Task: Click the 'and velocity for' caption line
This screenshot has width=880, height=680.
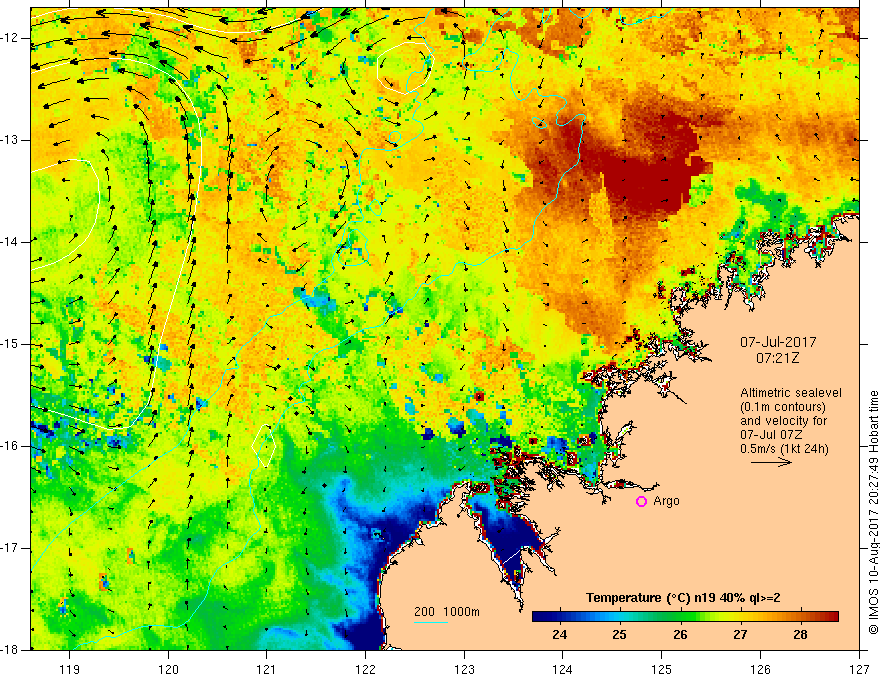Action: (783, 421)
